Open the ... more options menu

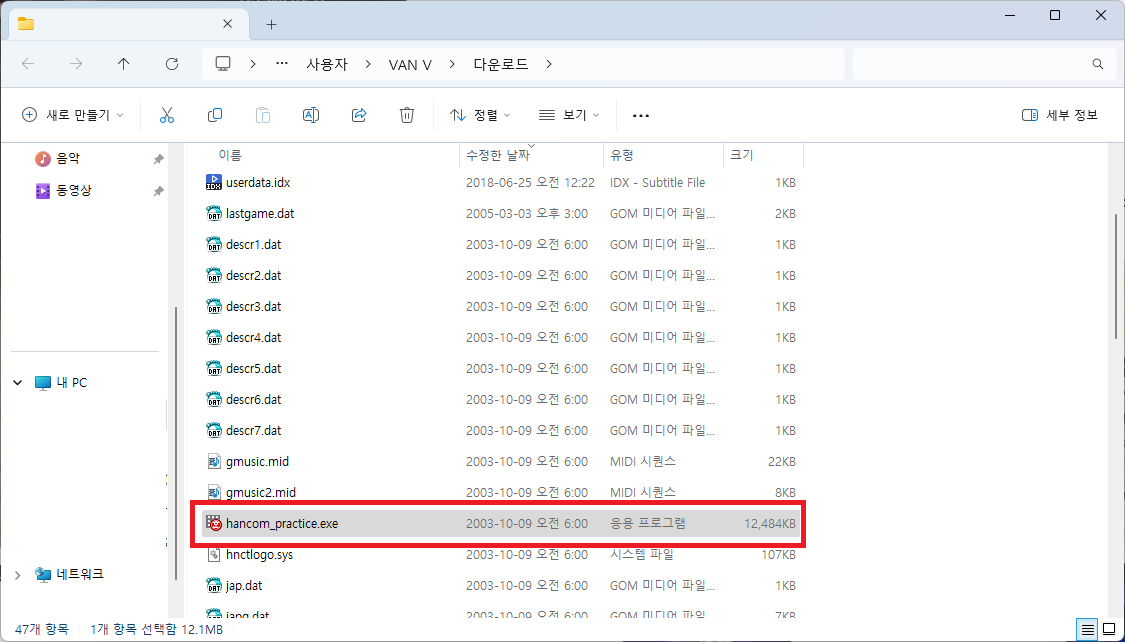point(640,114)
